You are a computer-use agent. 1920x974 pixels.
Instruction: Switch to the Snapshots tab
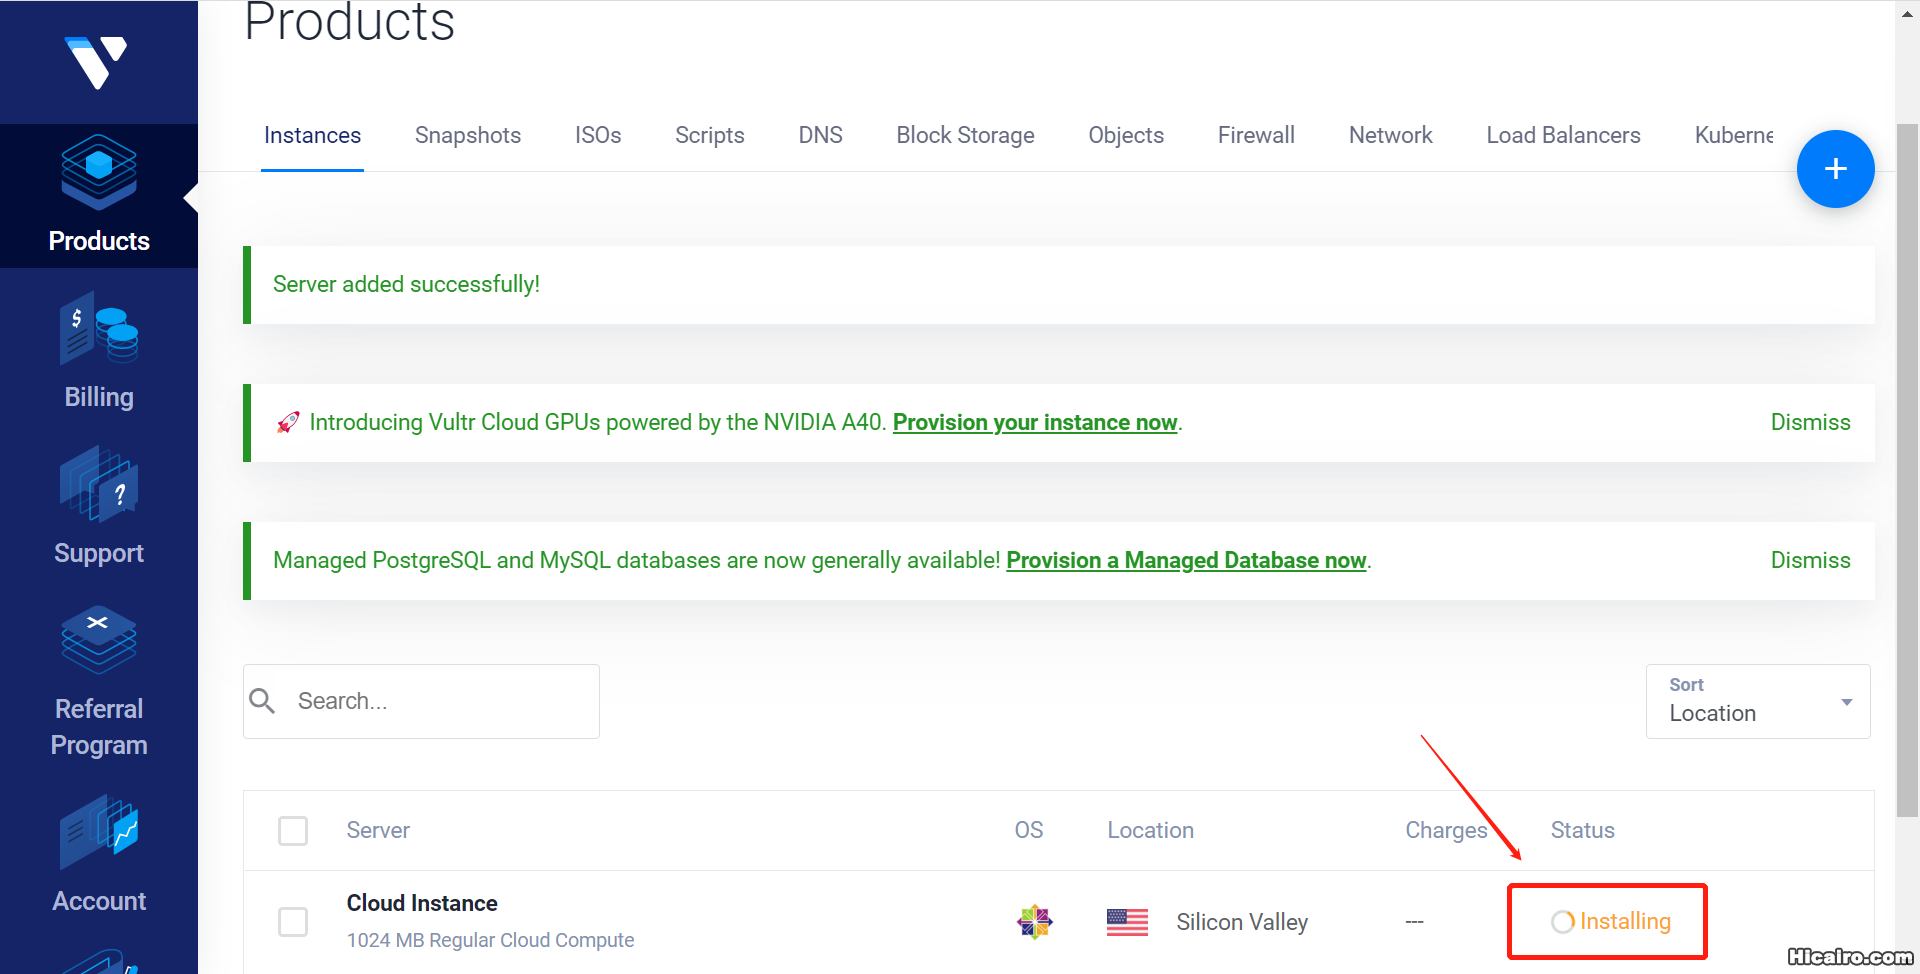468,135
